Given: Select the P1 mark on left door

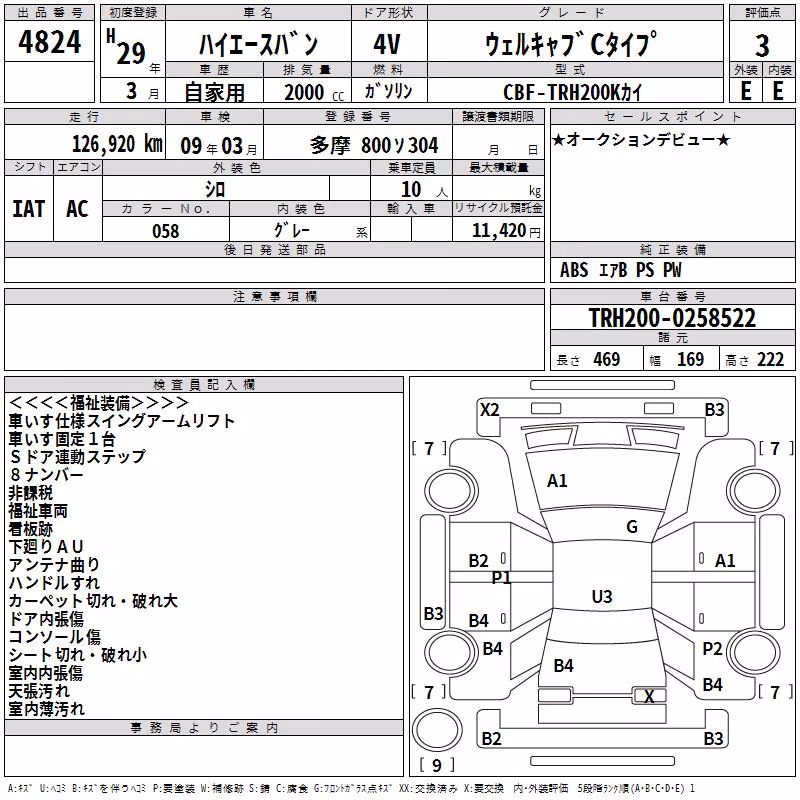Looking at the screenshot, I should 501,578.
